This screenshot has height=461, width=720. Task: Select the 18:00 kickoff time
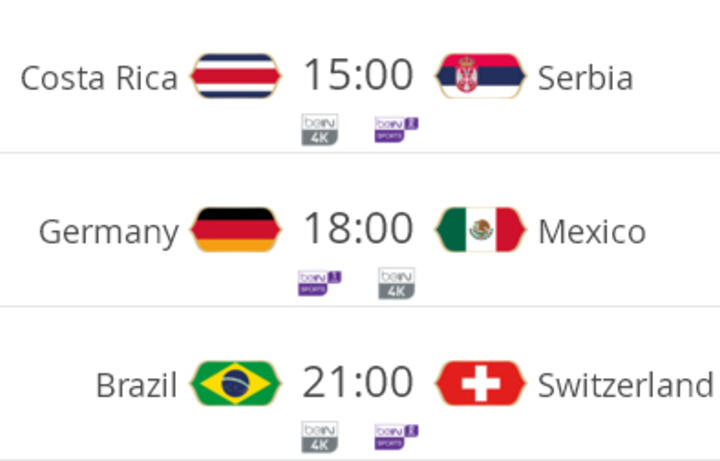pos(358,229)
